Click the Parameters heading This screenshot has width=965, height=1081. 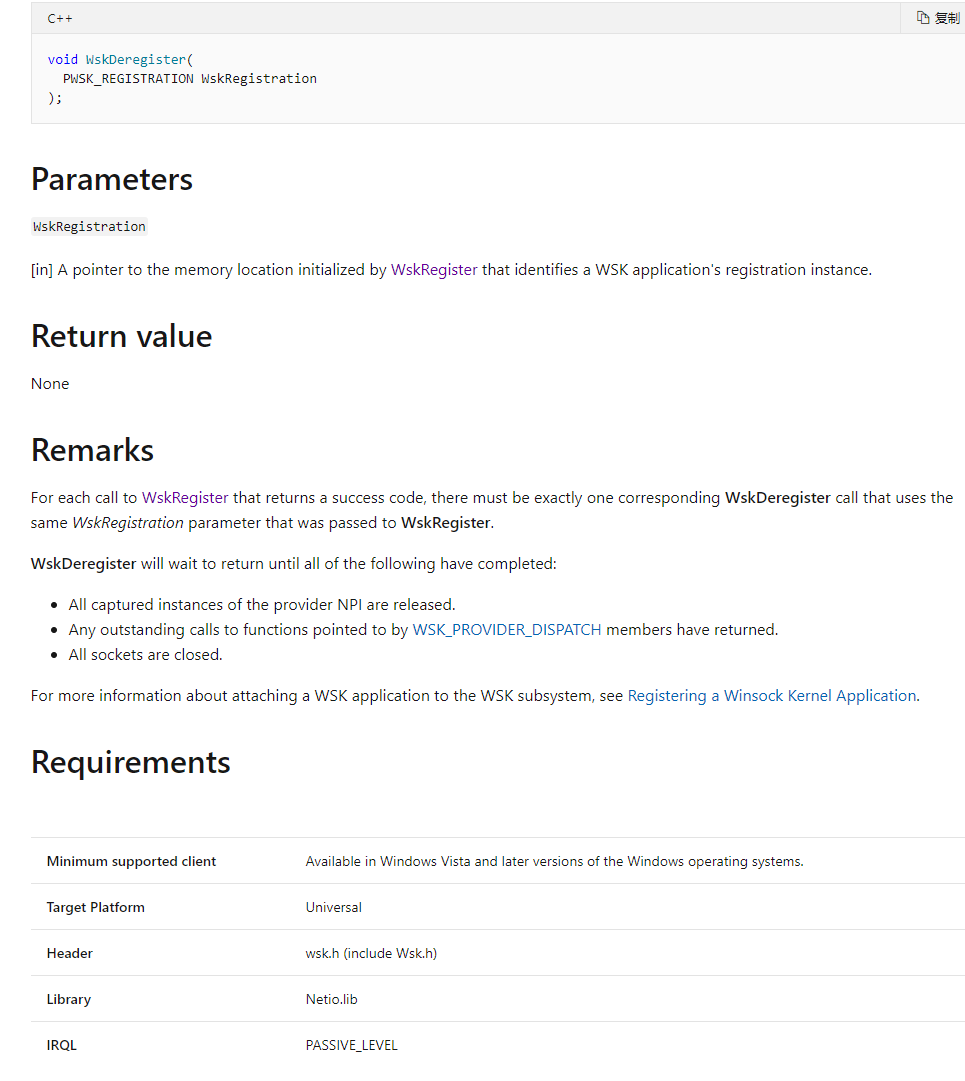112,179
